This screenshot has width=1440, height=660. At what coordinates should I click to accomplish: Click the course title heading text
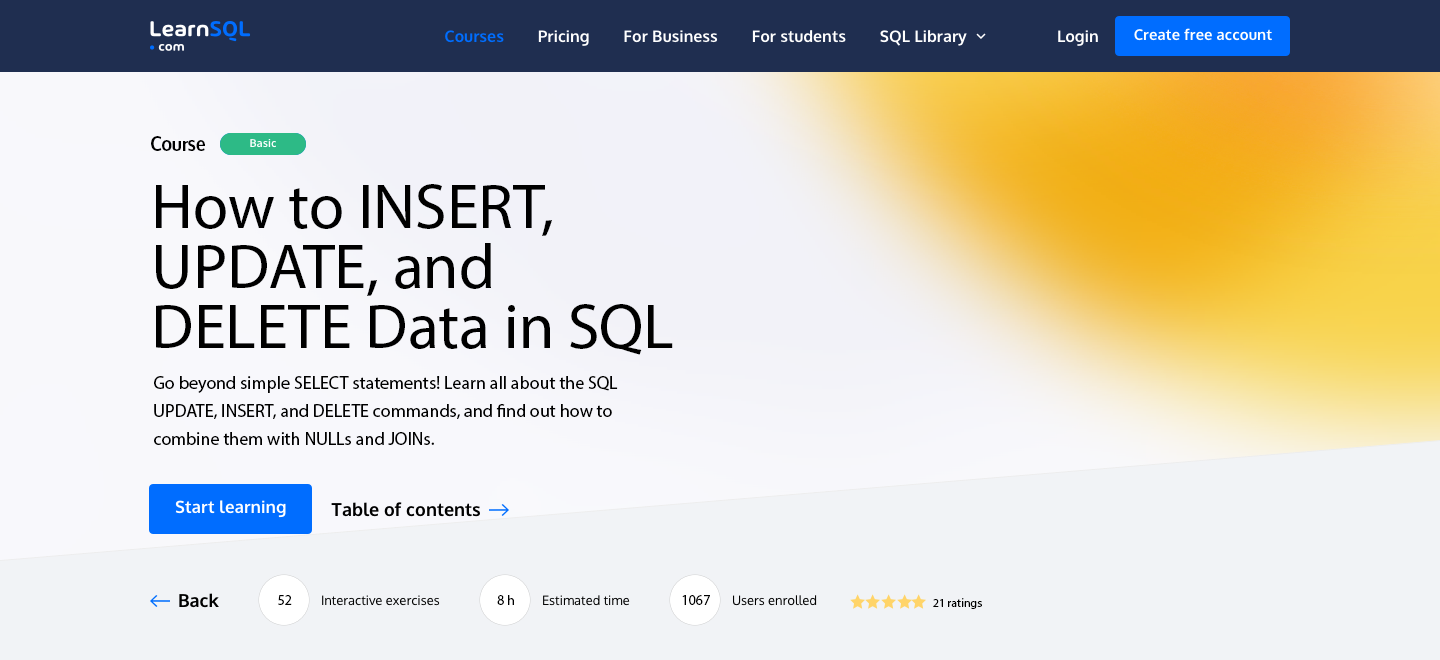pyautogui.click(x=412, y=266)
